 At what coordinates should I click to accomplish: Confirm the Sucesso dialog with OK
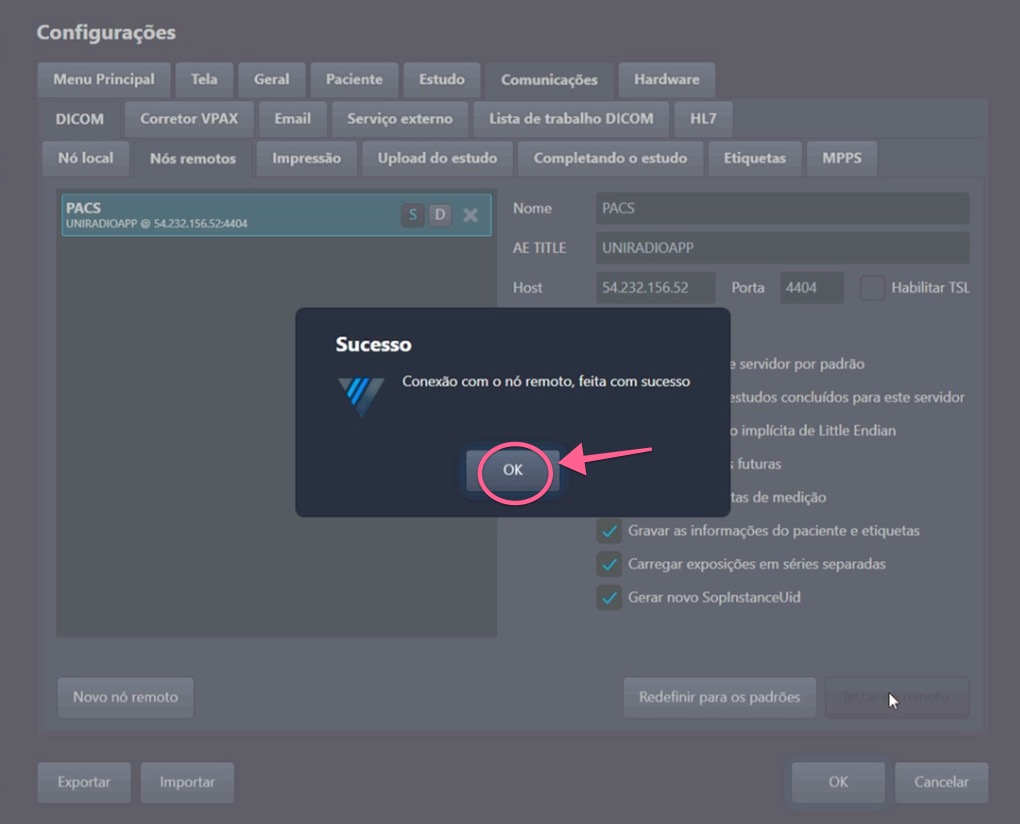(x=513, y=470)
